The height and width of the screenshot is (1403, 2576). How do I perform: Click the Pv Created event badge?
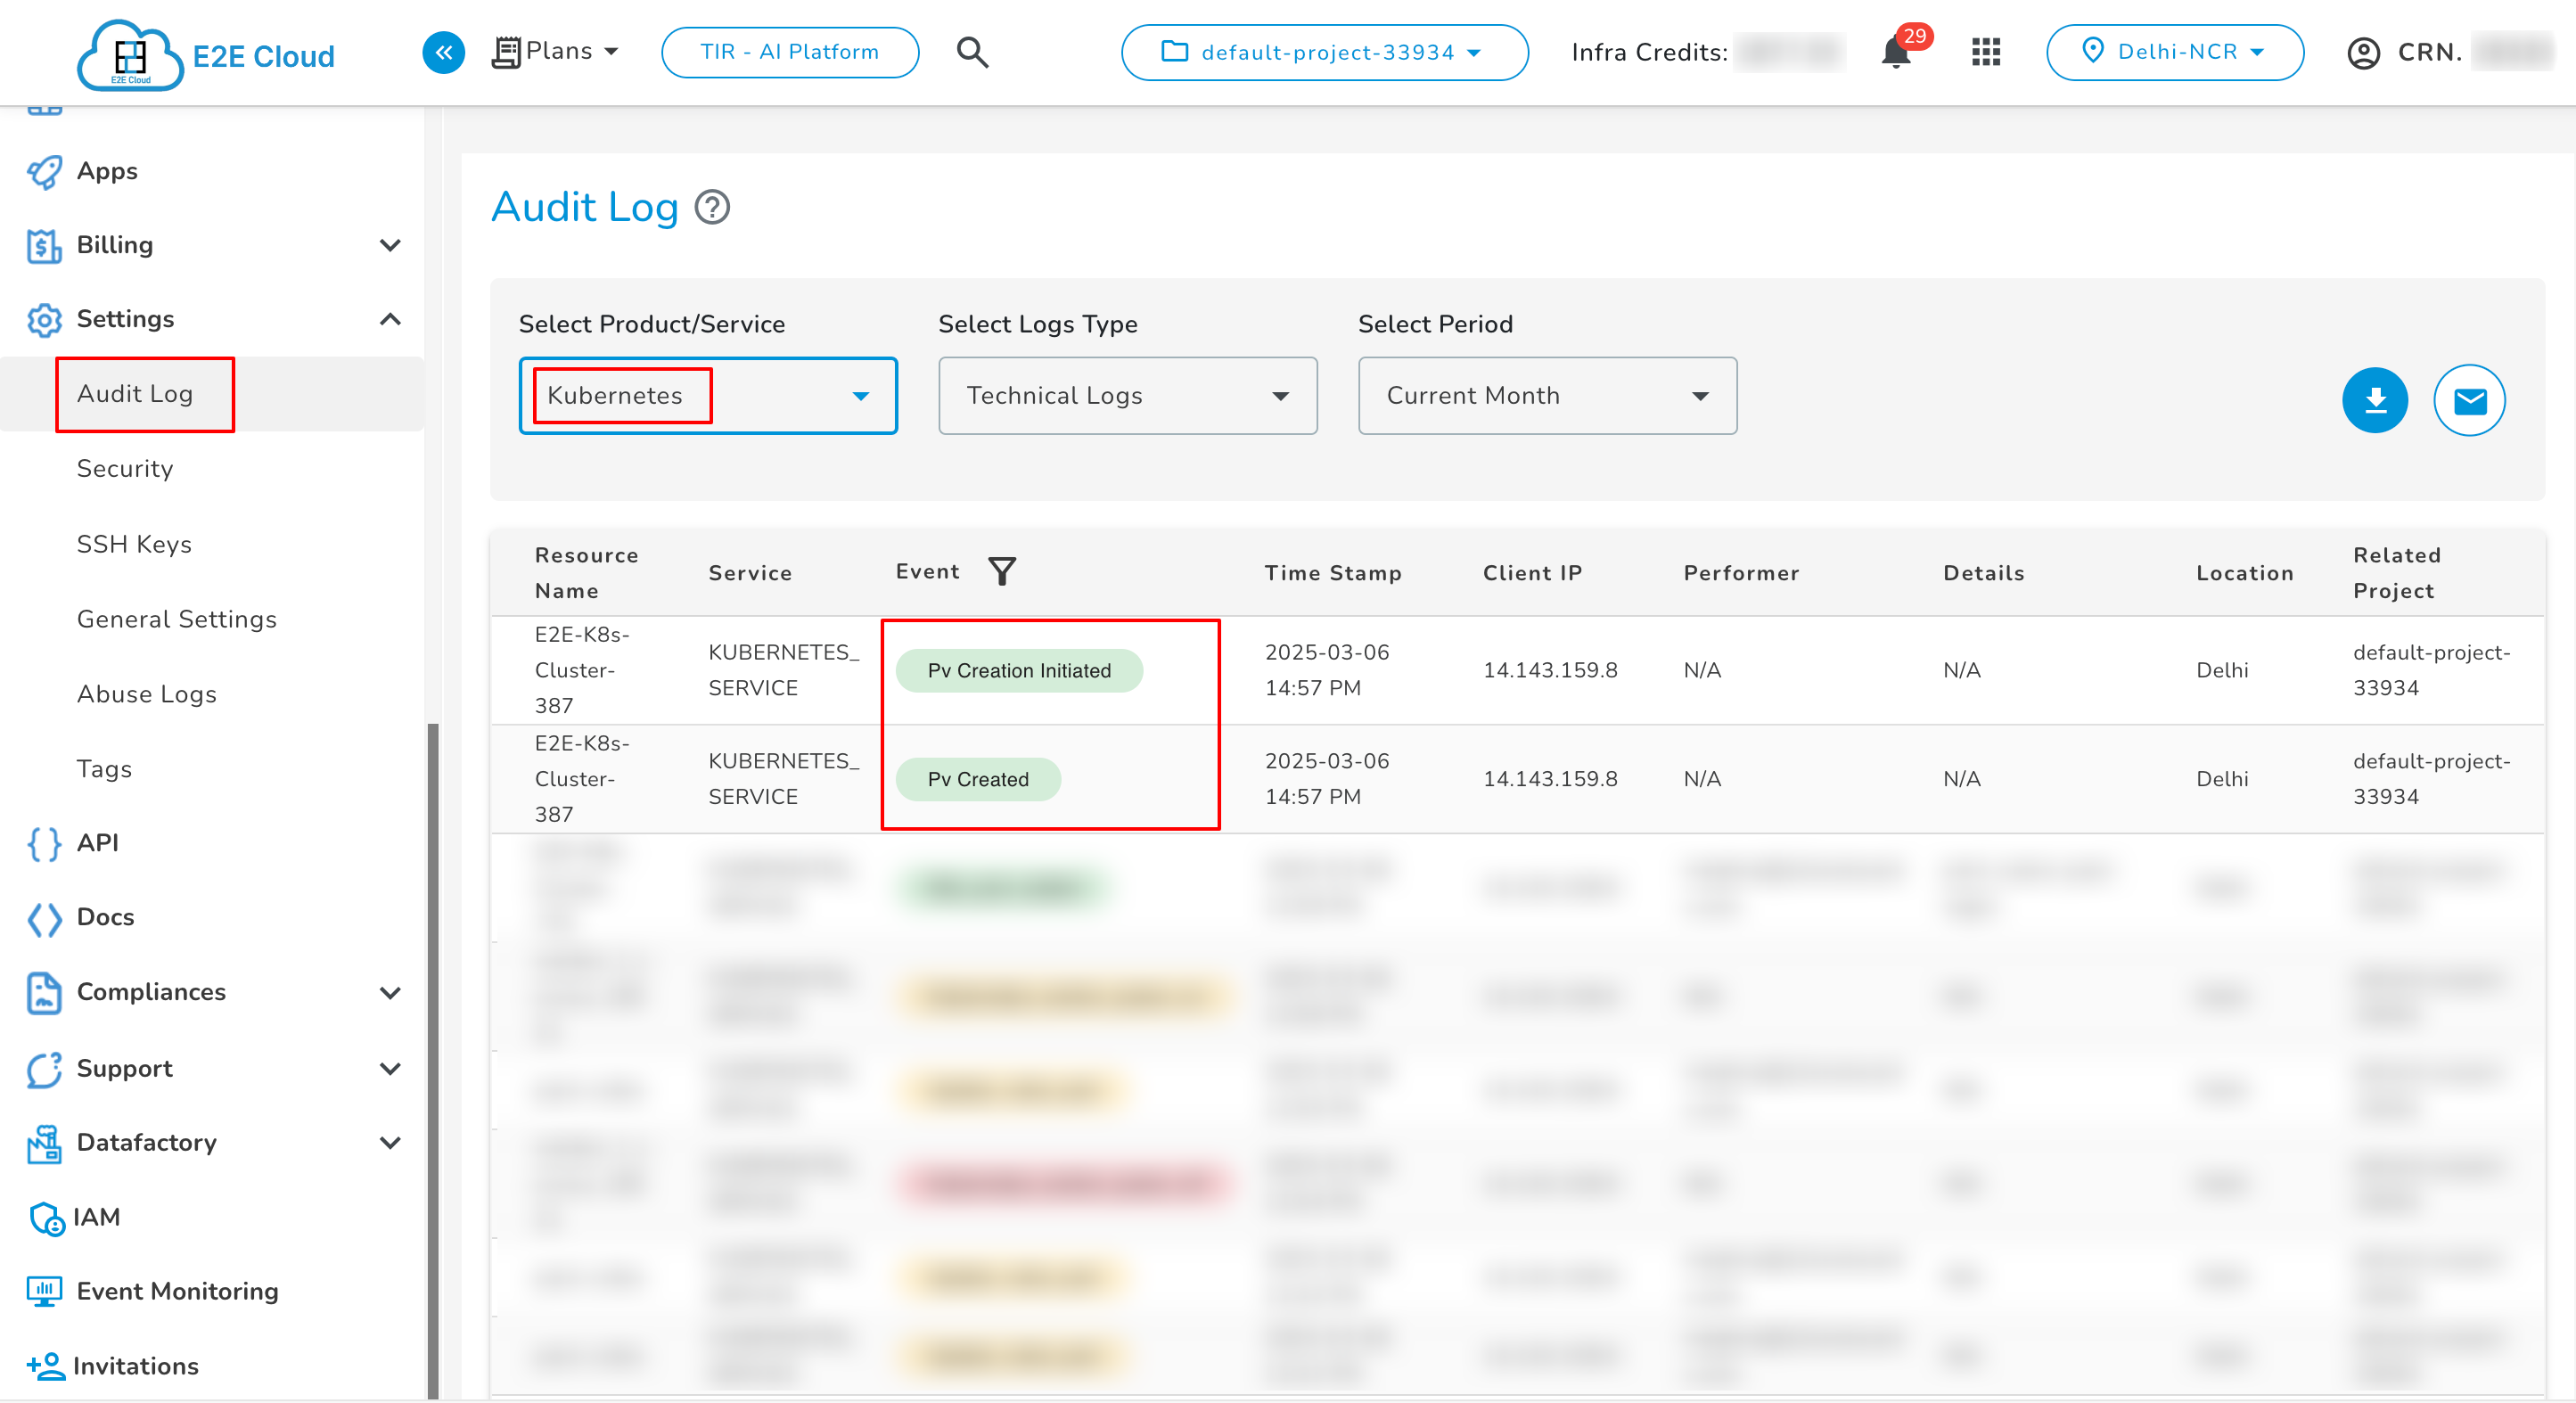978,780
